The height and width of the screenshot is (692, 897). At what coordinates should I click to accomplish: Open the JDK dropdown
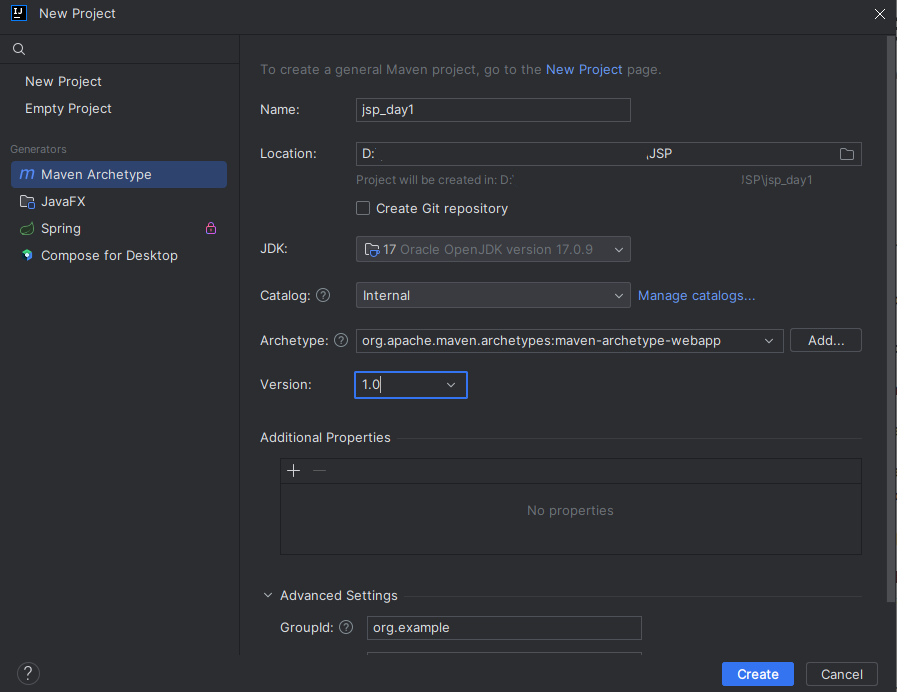point(493,249)
